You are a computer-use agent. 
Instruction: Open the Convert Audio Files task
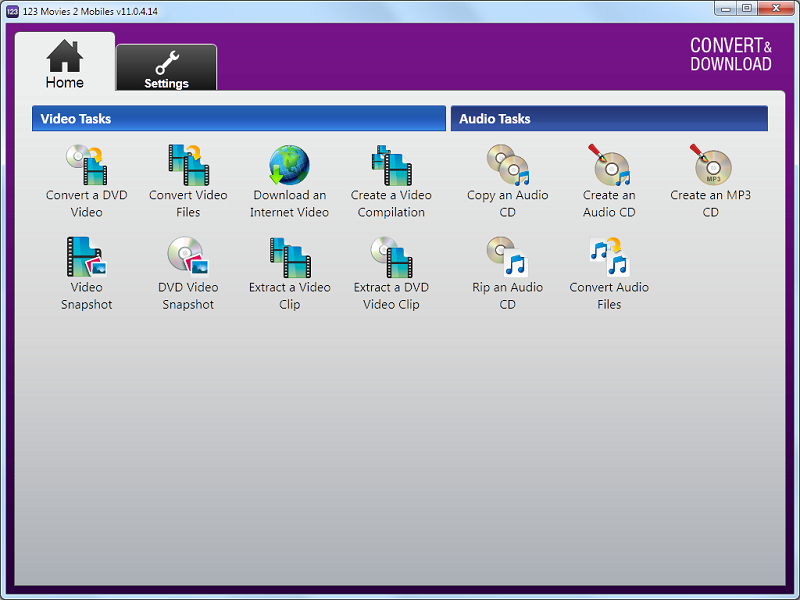[x=609, y=257]
